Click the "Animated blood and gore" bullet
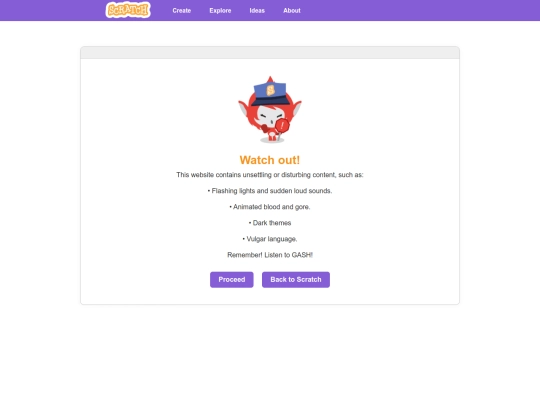This screenshot has height=405, width=540. (x=270, y=207)
